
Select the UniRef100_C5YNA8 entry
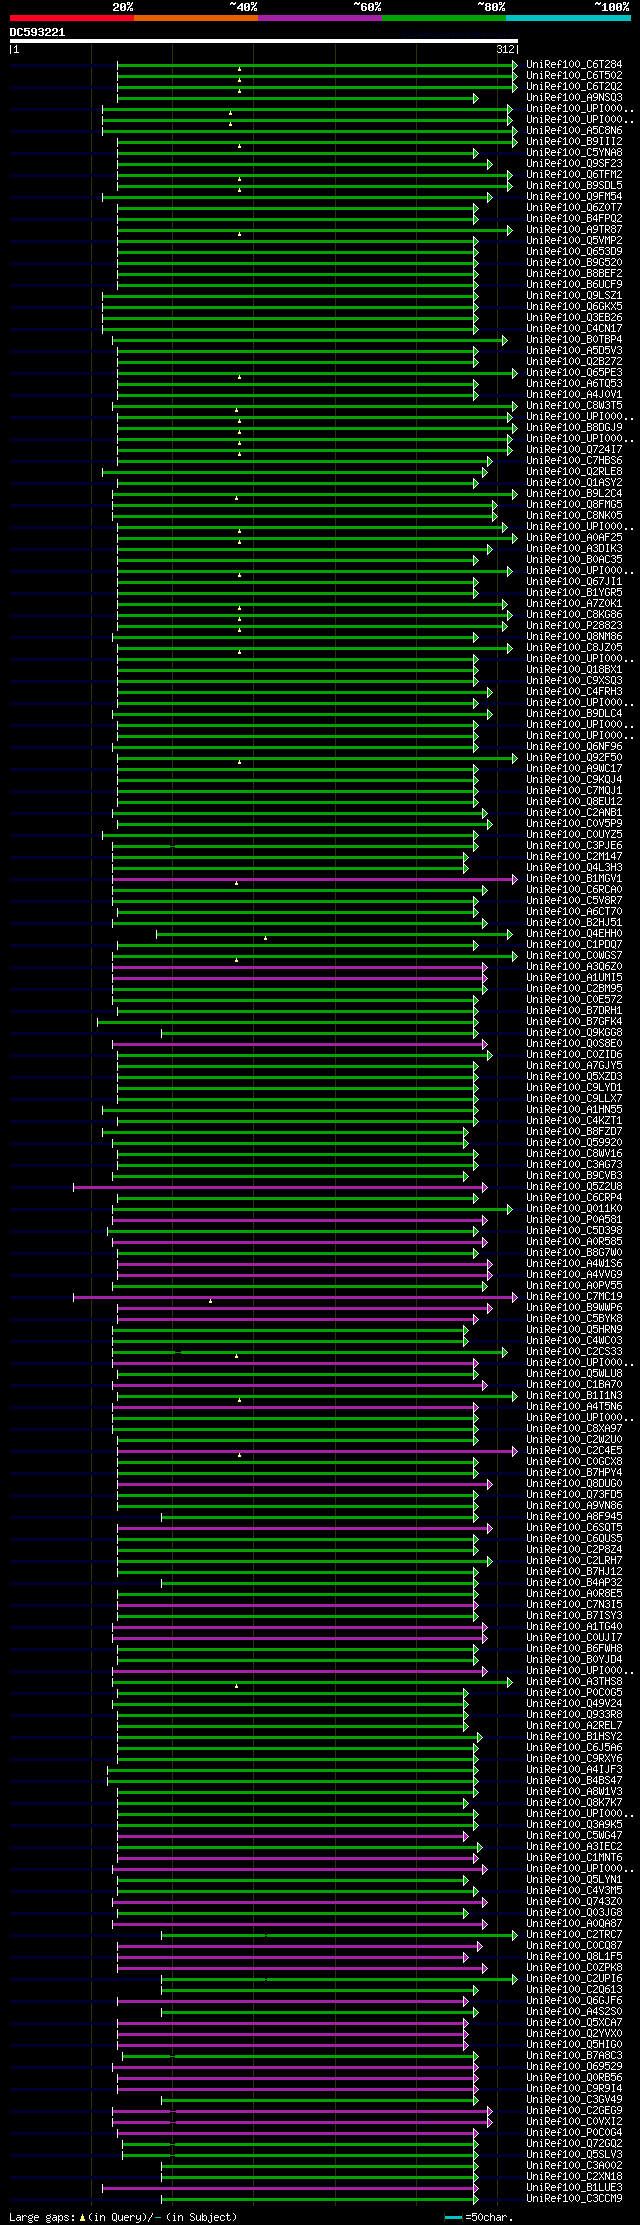[574, 153]
